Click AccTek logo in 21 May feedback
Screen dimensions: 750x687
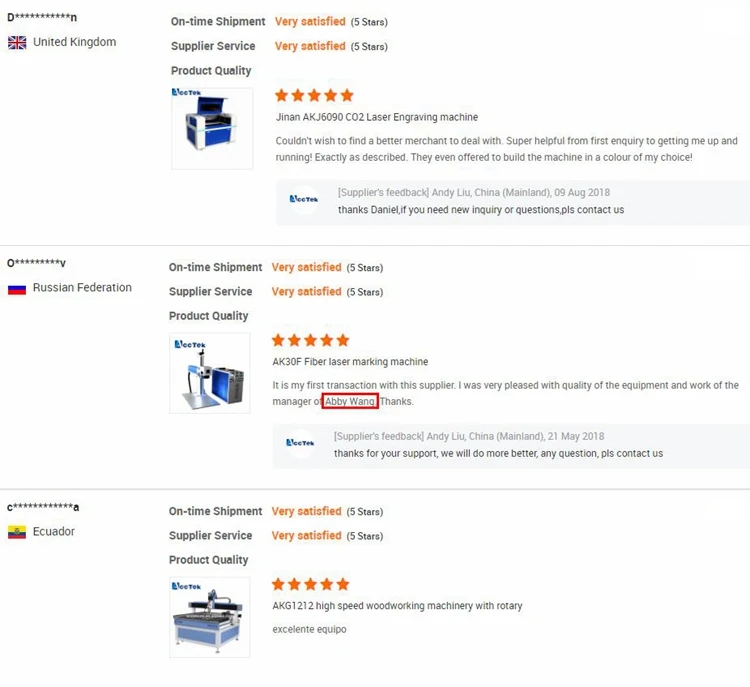(x=300, y=443)
